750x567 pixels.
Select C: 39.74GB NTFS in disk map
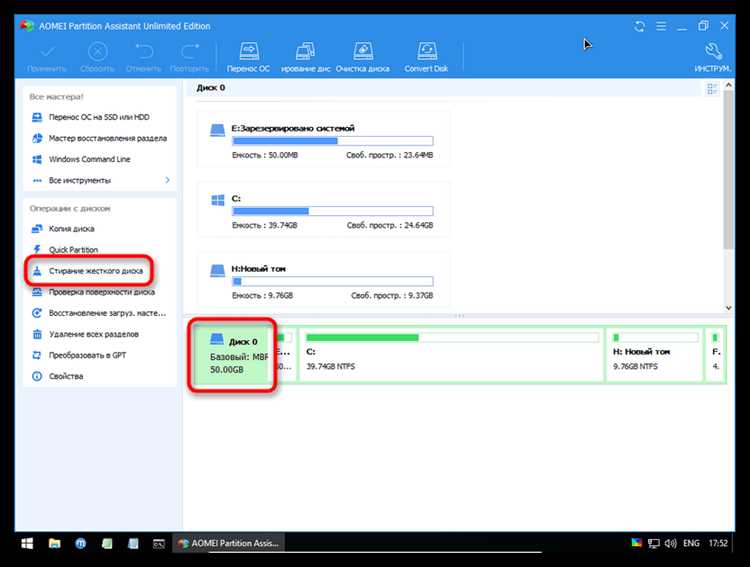tap(451, 355)
